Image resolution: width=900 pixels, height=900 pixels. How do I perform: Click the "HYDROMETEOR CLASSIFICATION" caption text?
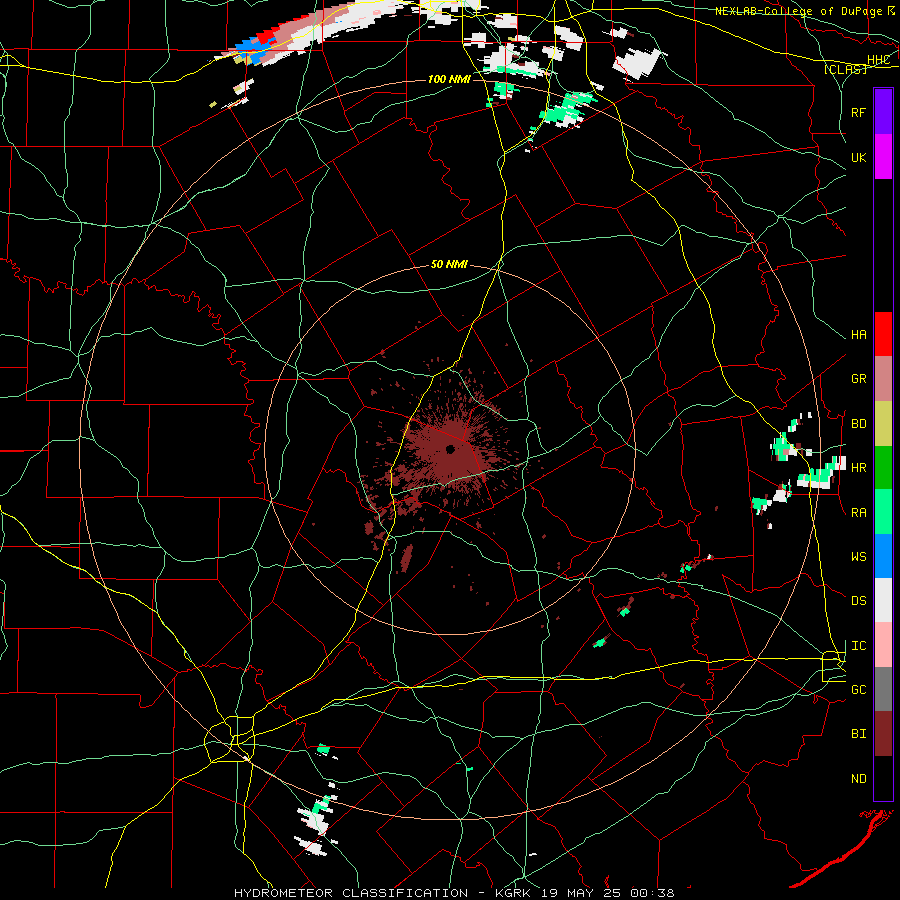(351, 893)
